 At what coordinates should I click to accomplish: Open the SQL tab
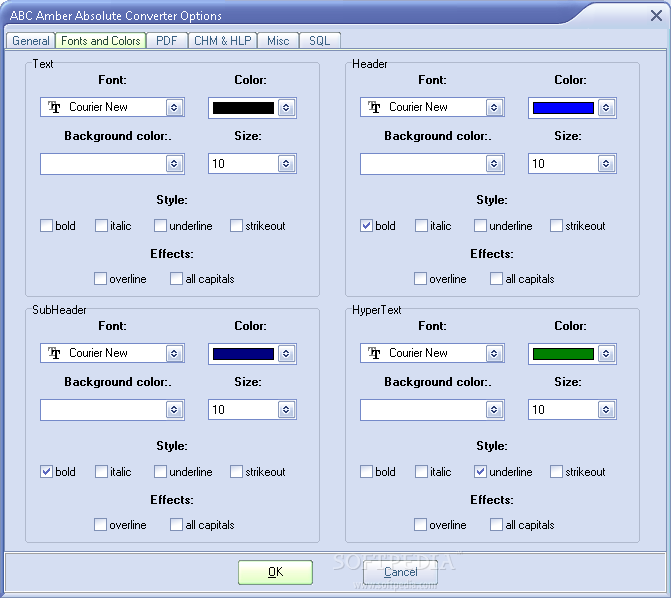[320, 41]
